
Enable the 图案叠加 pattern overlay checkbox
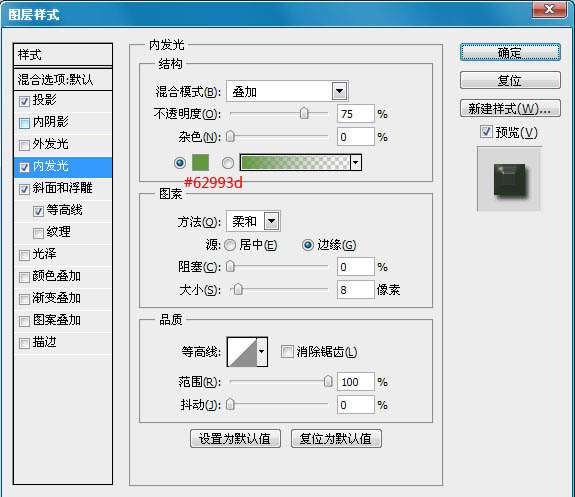point(24,322)
